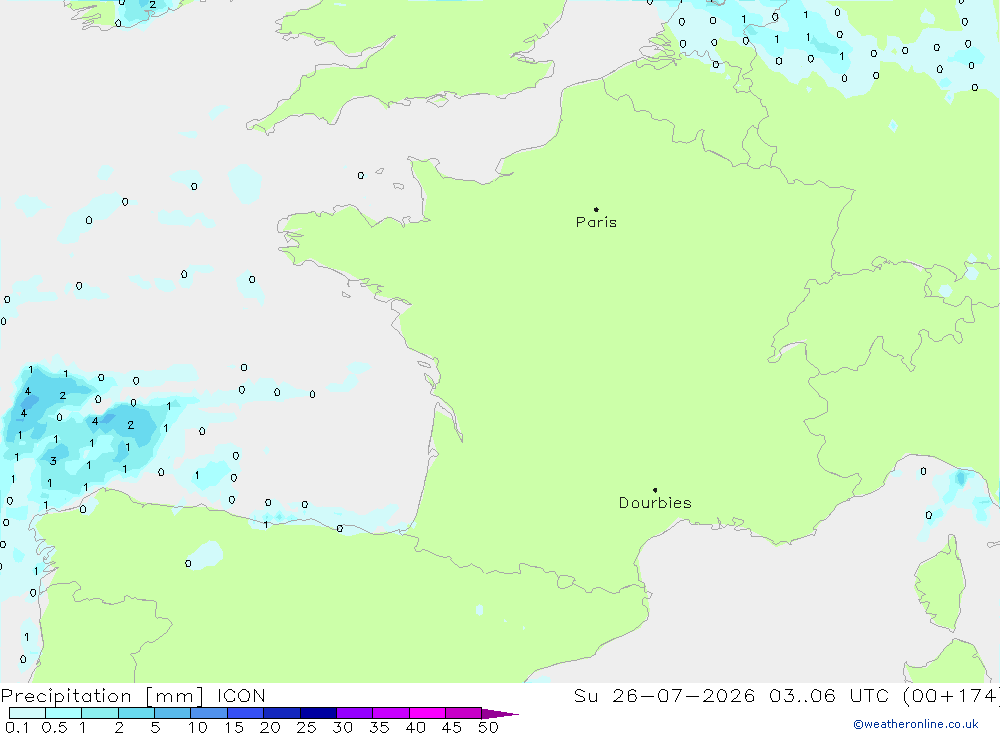Image resolution: width=1000 pixels, height=733 pixels.
Task: Pick the 35–40 mm purple legend swatch
Action: (x=391, y=713)
